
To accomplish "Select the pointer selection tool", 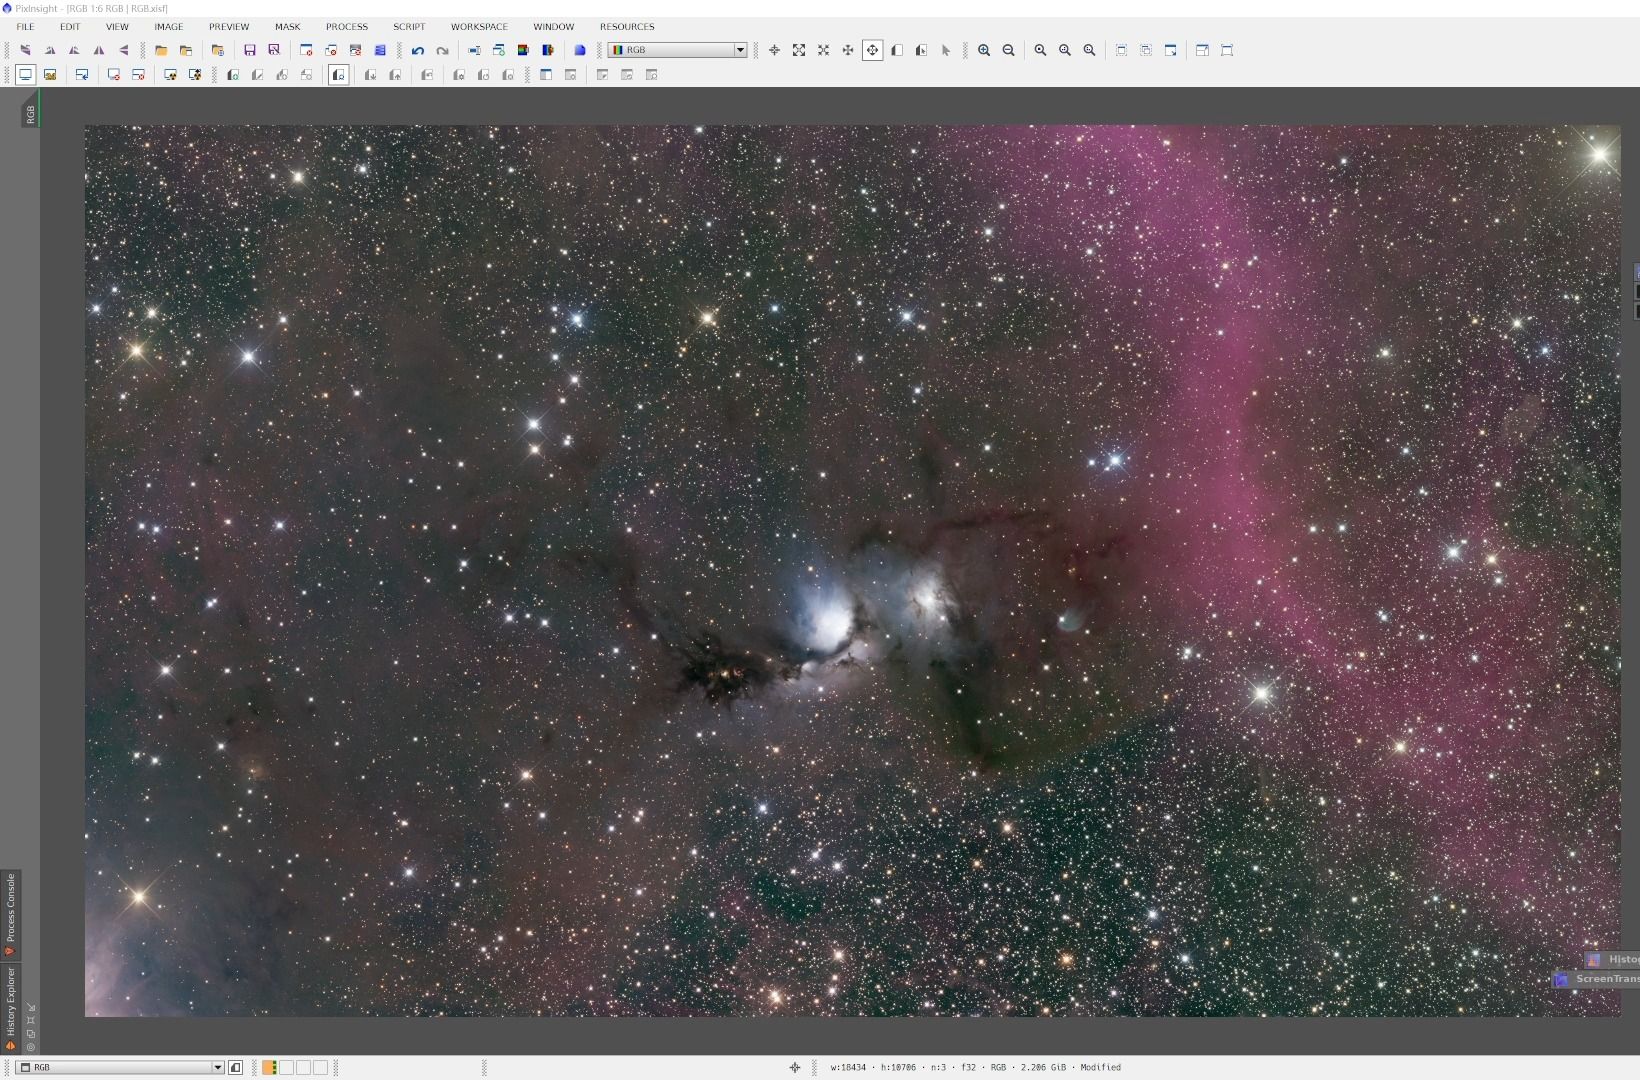I will pos(946,50).
